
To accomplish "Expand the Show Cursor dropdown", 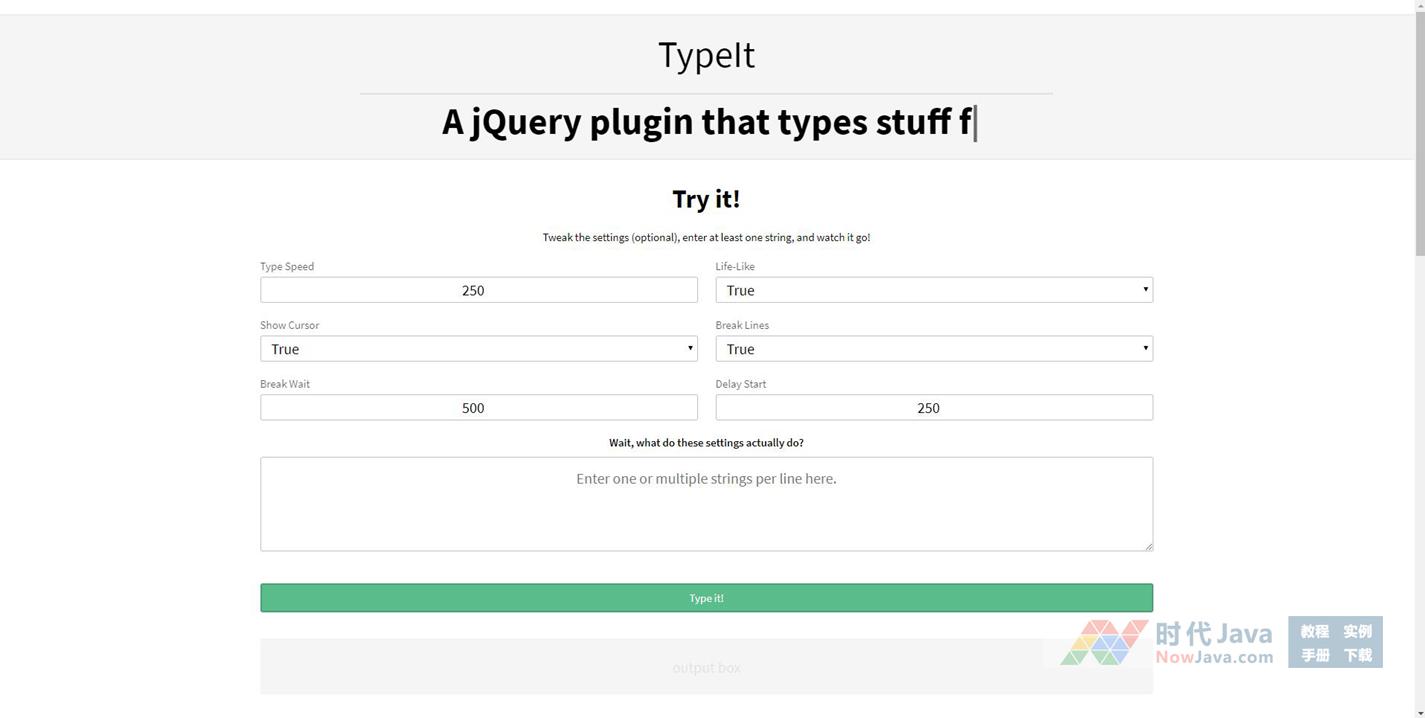I will [x=478, y=349].
